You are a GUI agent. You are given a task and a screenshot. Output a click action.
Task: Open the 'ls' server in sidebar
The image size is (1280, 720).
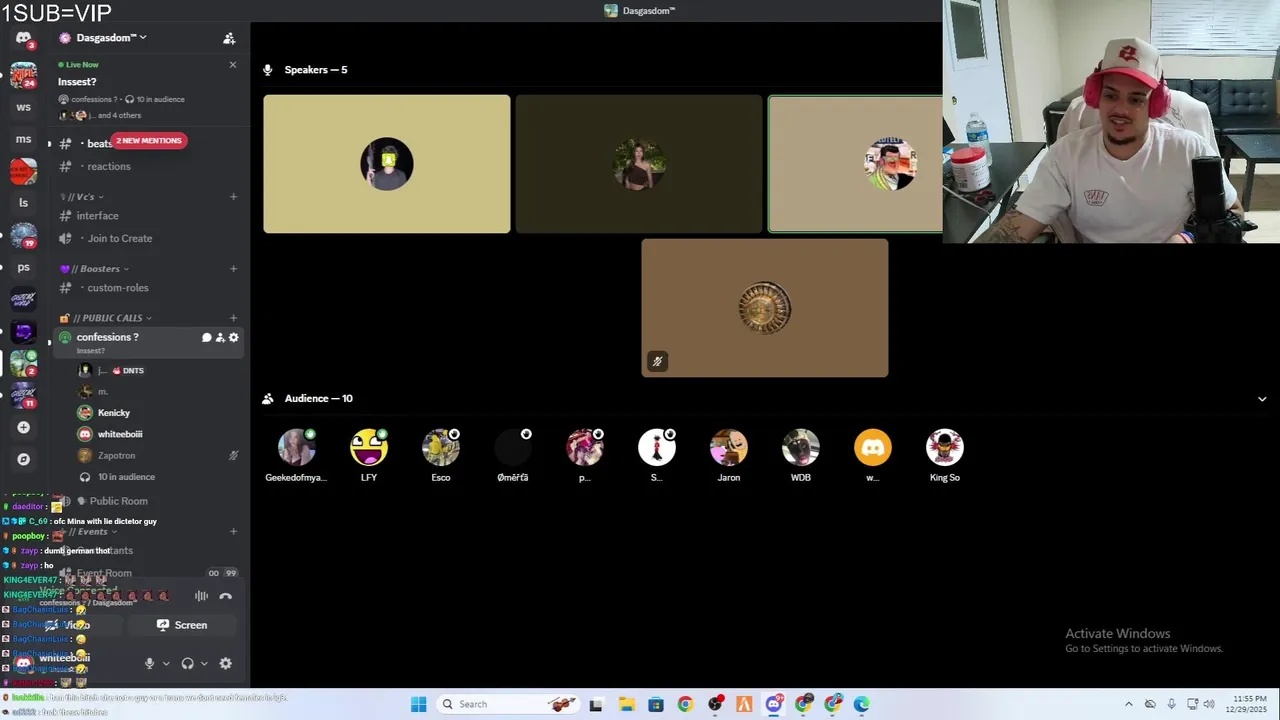coord(23,203)
